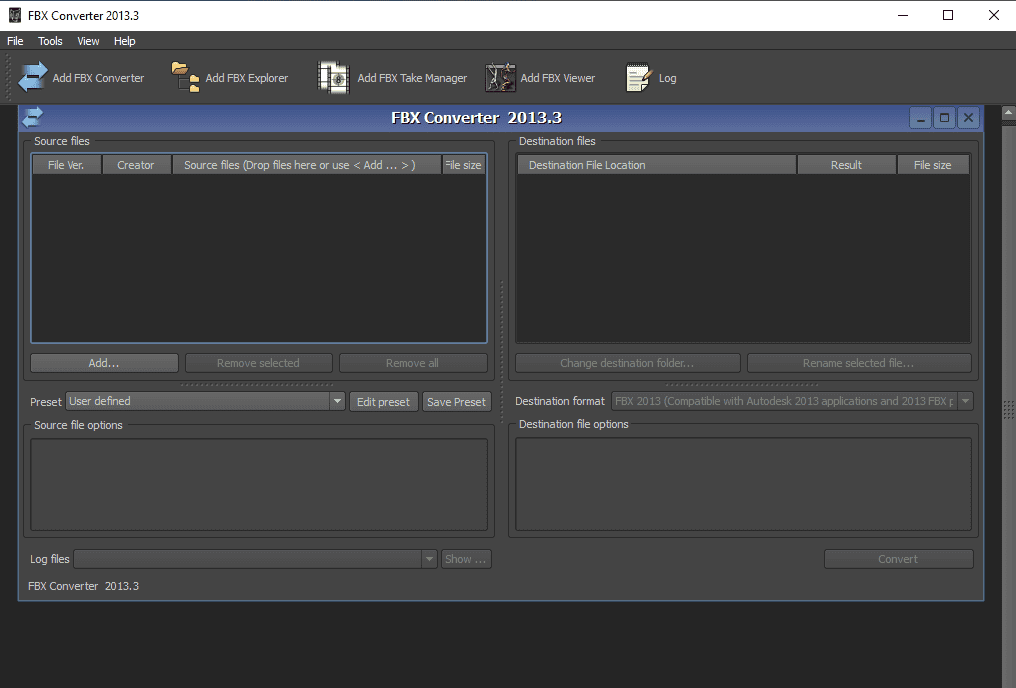
Task: Click Add to choose source files
Action: (x=103, y=362)
